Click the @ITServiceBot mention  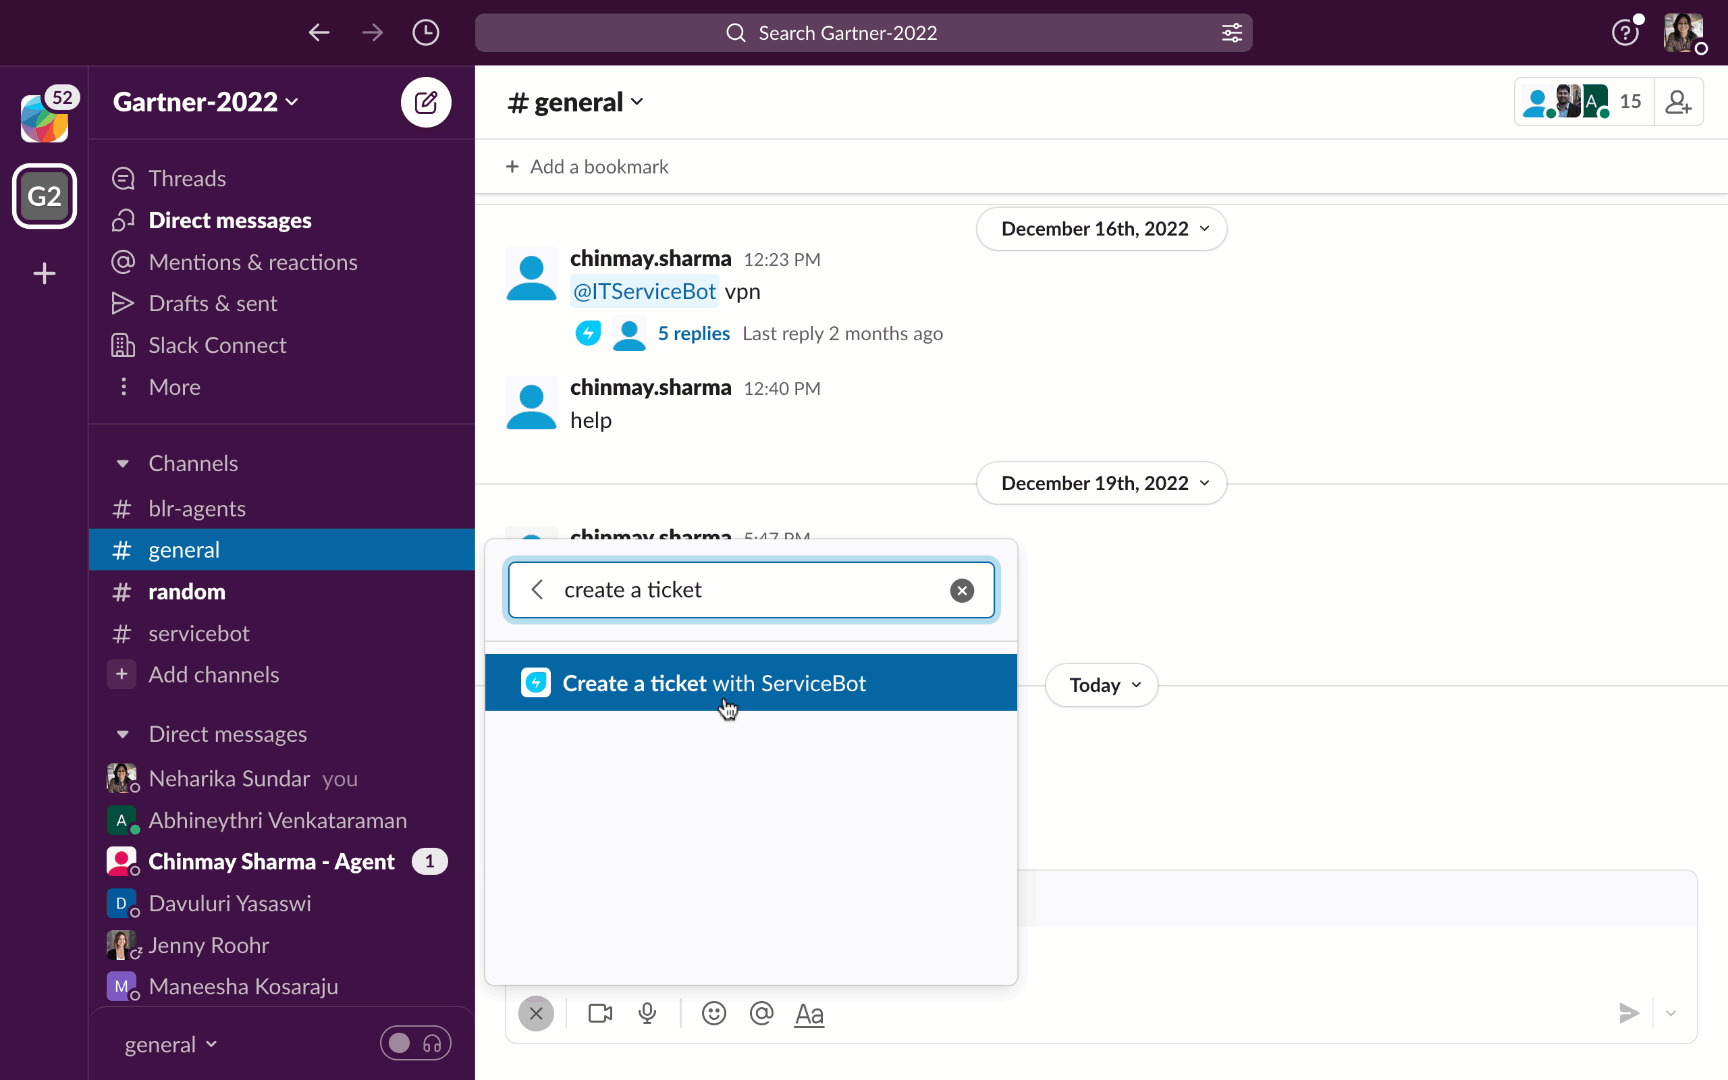[644, 292]
